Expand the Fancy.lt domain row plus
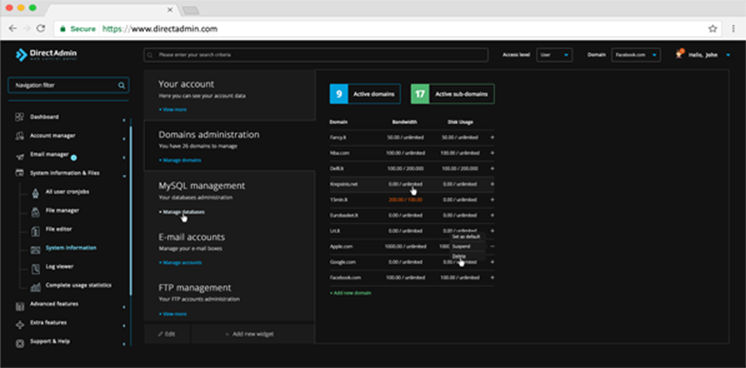 [492, 137]
